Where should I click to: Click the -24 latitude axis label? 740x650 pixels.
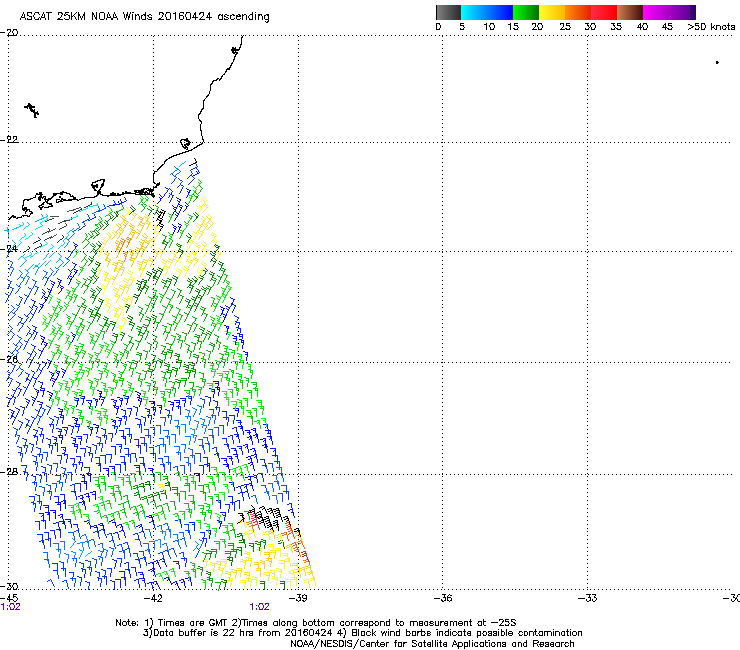point(9,249)
